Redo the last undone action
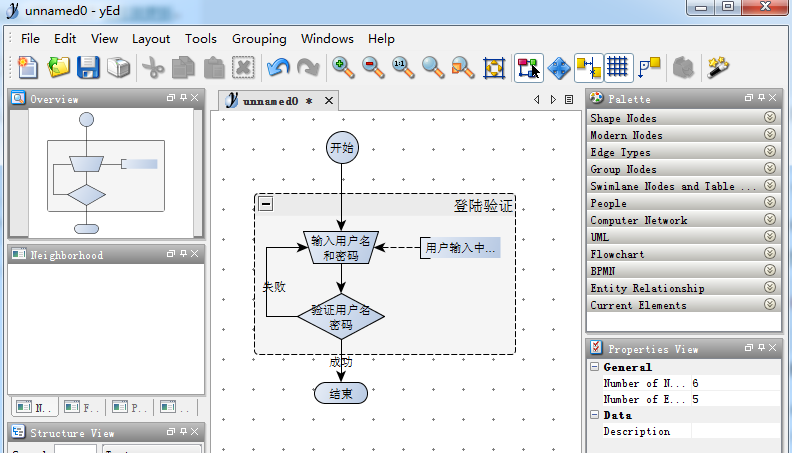Image resolution: width=792 pixels, height=453 pixels. pyautogui.click(x=308, y=68)
